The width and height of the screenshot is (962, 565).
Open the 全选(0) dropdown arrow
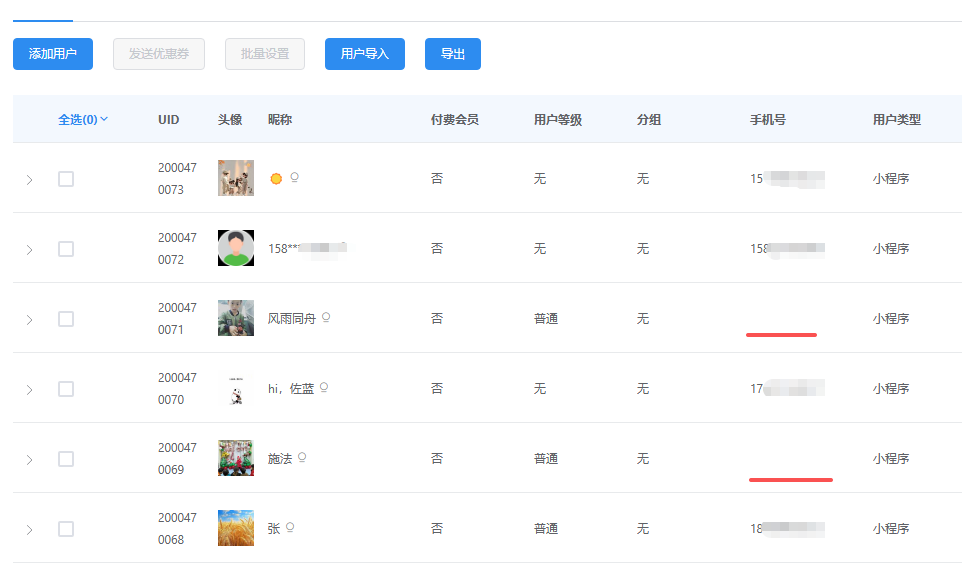105,119
